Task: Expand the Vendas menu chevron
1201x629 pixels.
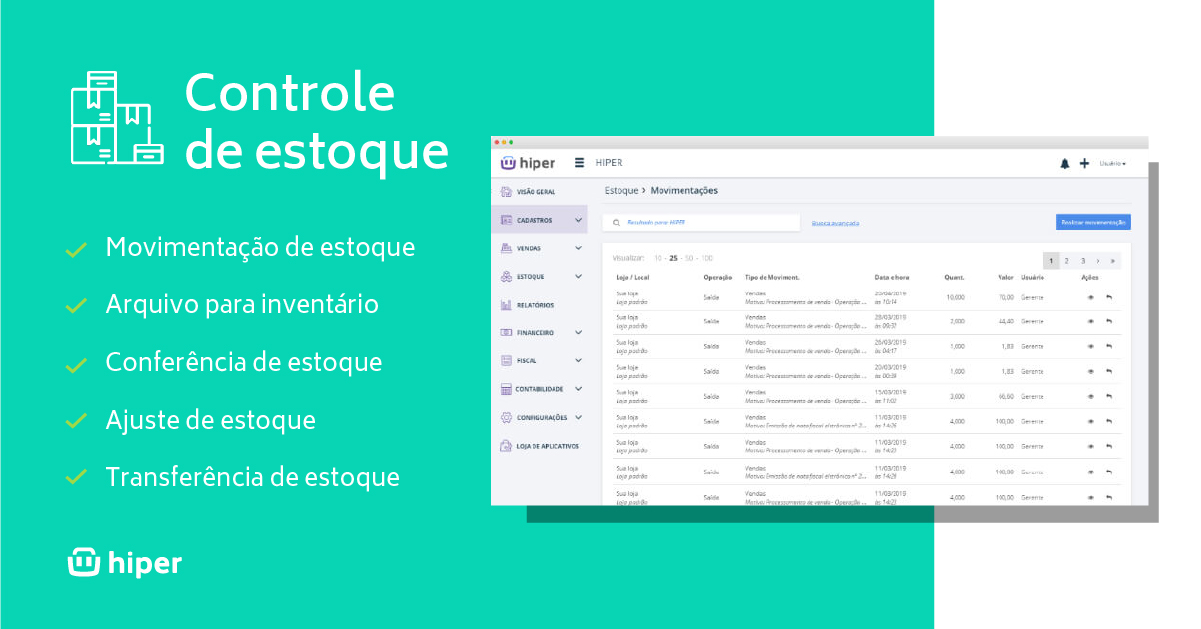Action: (578, 248)
